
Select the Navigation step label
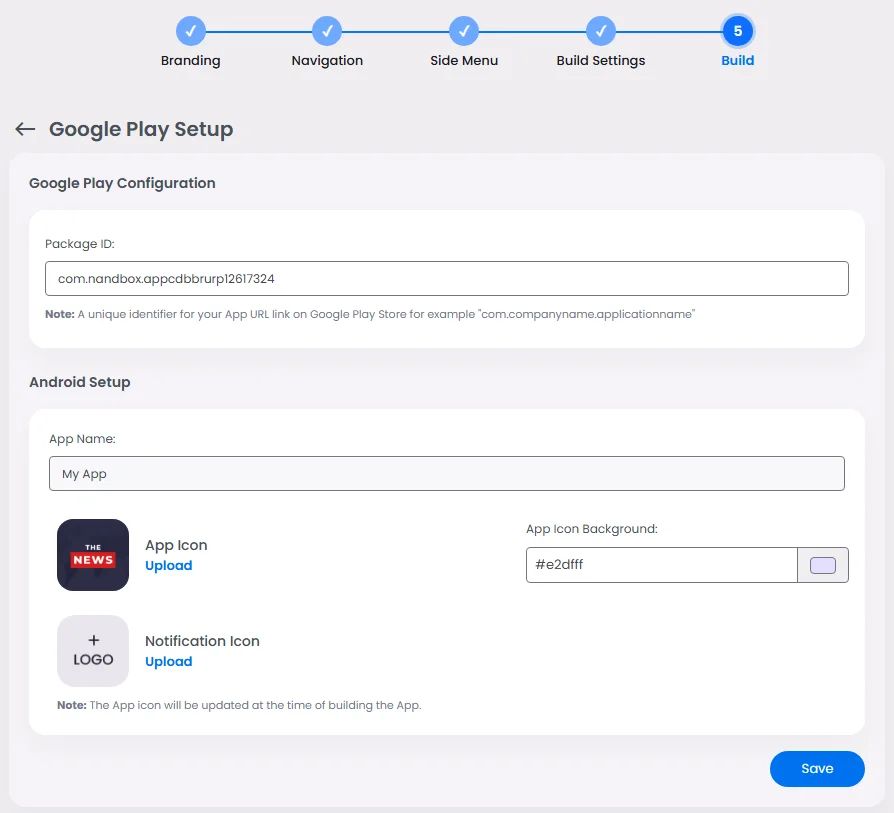327,60
